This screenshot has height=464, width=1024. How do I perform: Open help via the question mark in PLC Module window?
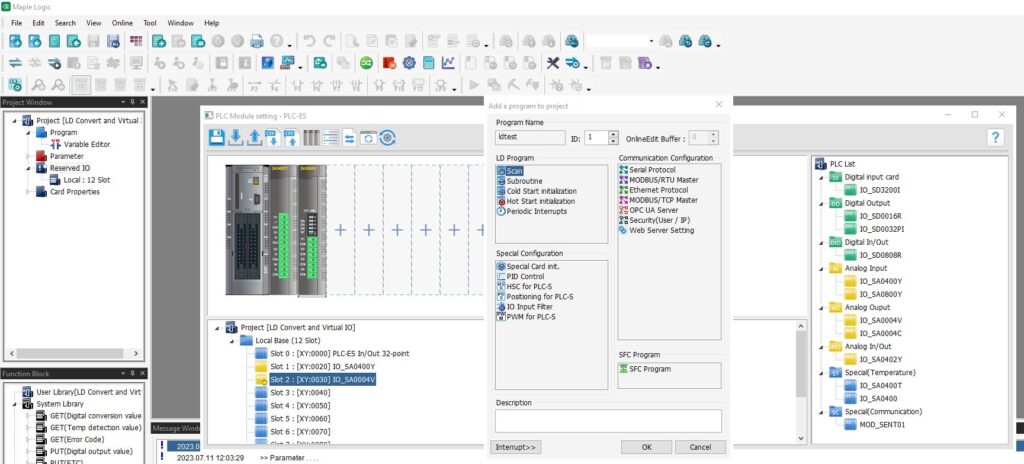coord(995,137)
